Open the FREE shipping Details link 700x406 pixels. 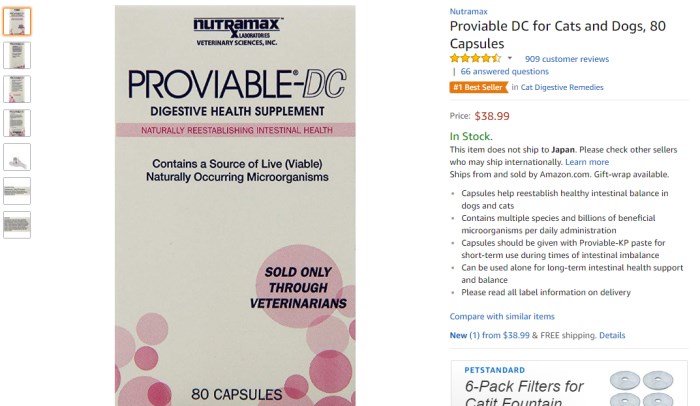point(612,335)
